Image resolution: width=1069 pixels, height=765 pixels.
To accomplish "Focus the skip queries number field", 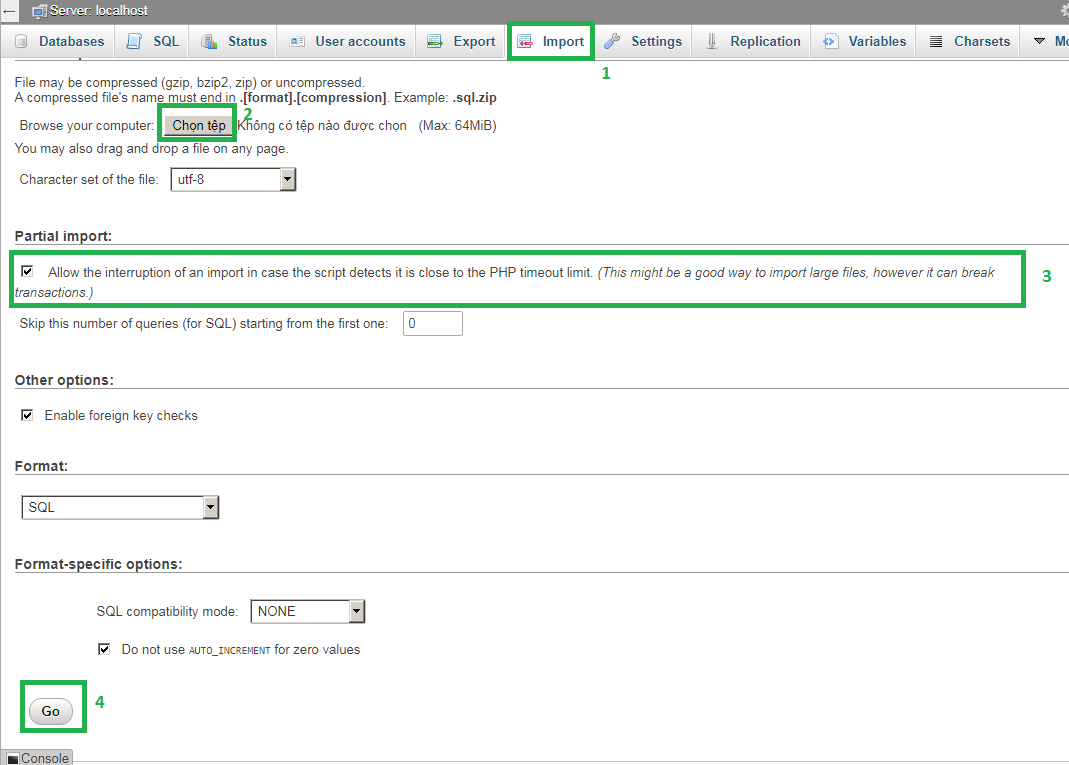I will (x=433, y=323).
